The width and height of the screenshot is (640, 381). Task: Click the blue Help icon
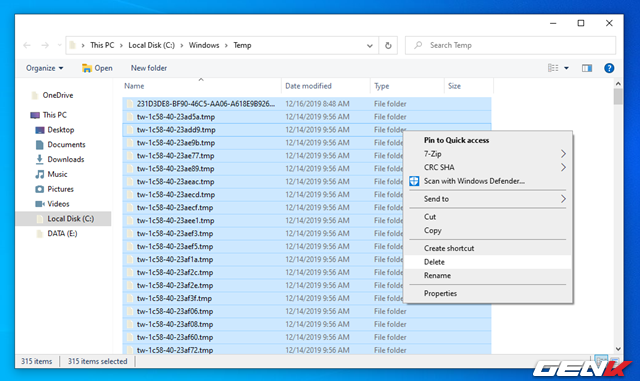tap(609, 68)
